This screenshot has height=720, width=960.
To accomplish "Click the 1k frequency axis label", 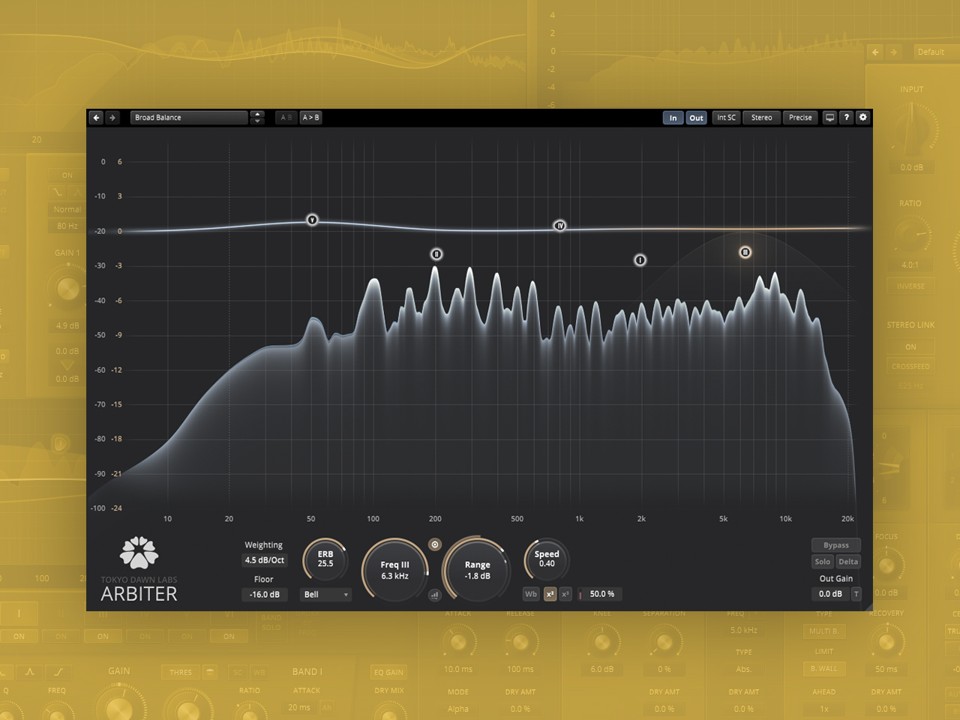I will [579, 519].
